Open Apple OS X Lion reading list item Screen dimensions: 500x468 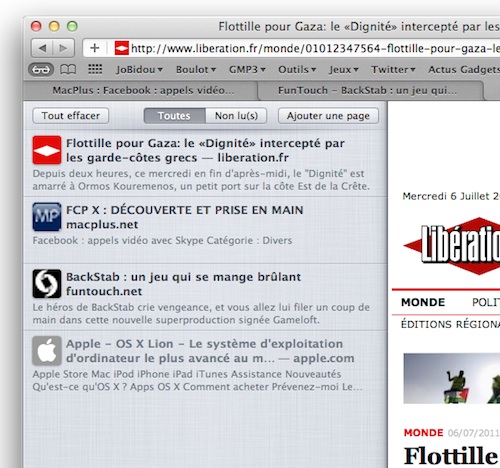[x=205, y=364]
